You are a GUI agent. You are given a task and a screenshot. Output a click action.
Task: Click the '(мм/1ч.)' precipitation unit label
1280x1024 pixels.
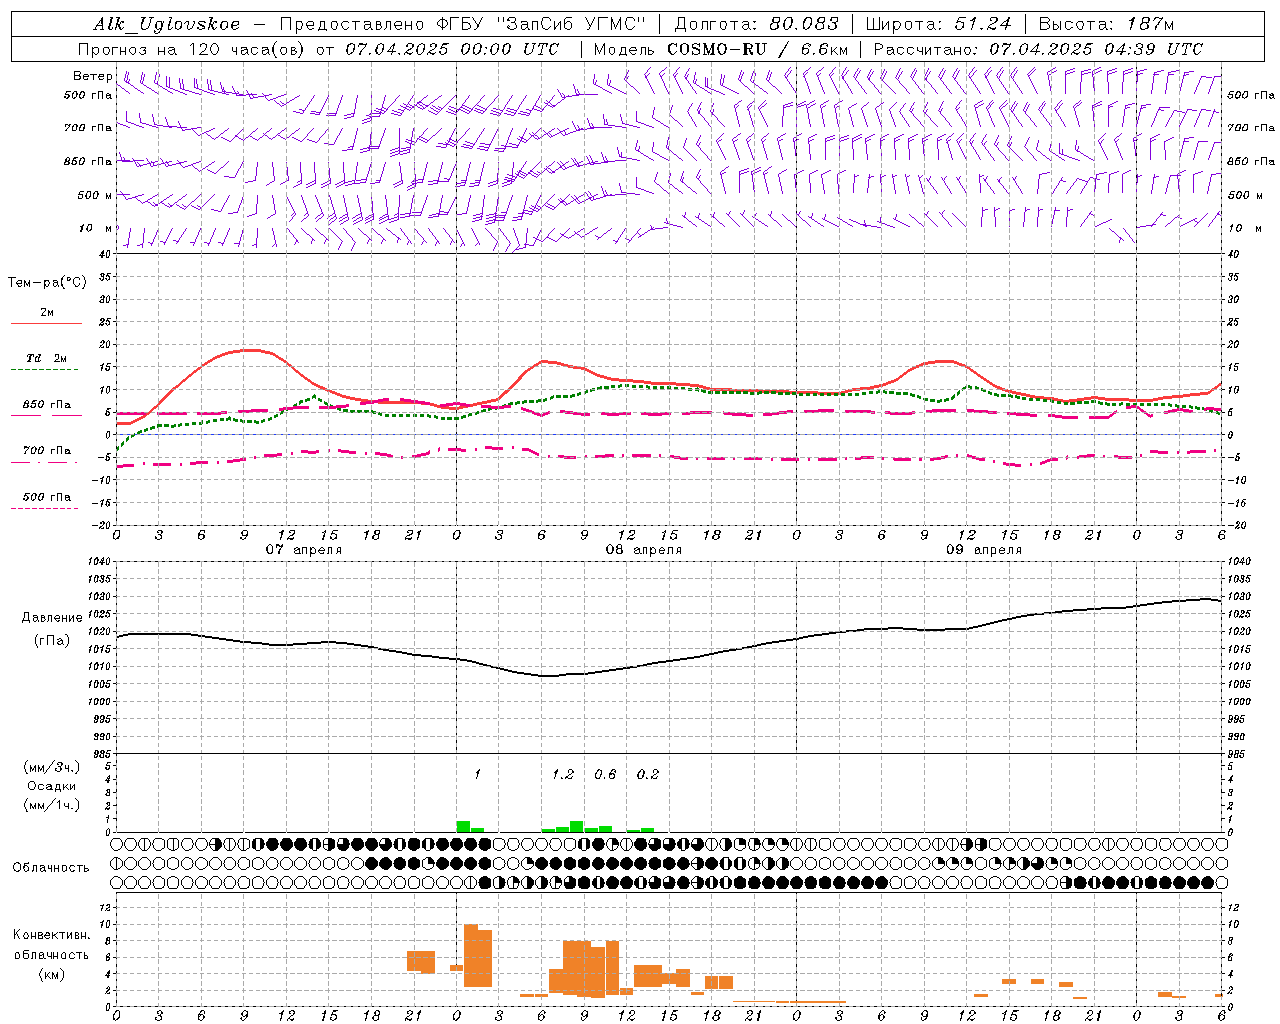(x=52, y=806)
